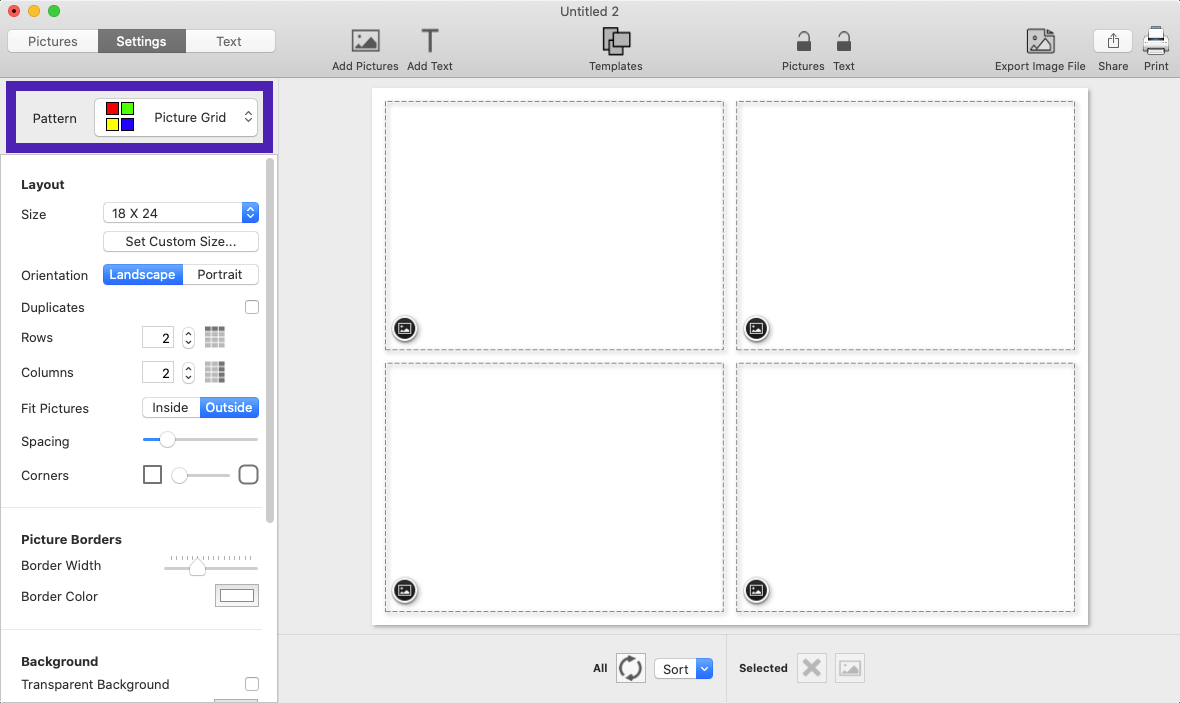This screenshot has height=703, width=1180.
Task: Open the Pattern Picture Grid dropdown
Action: [x=176, y=117]
